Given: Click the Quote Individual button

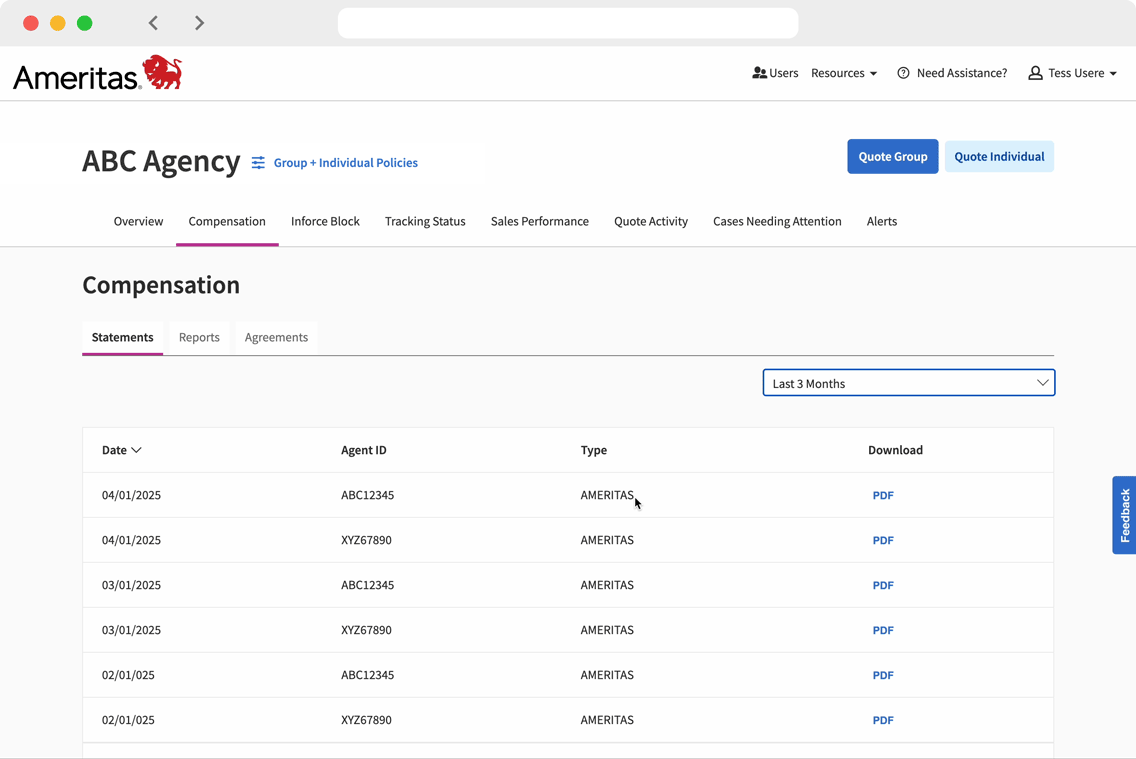Looking at the screenshot, I should coord(999,156).
